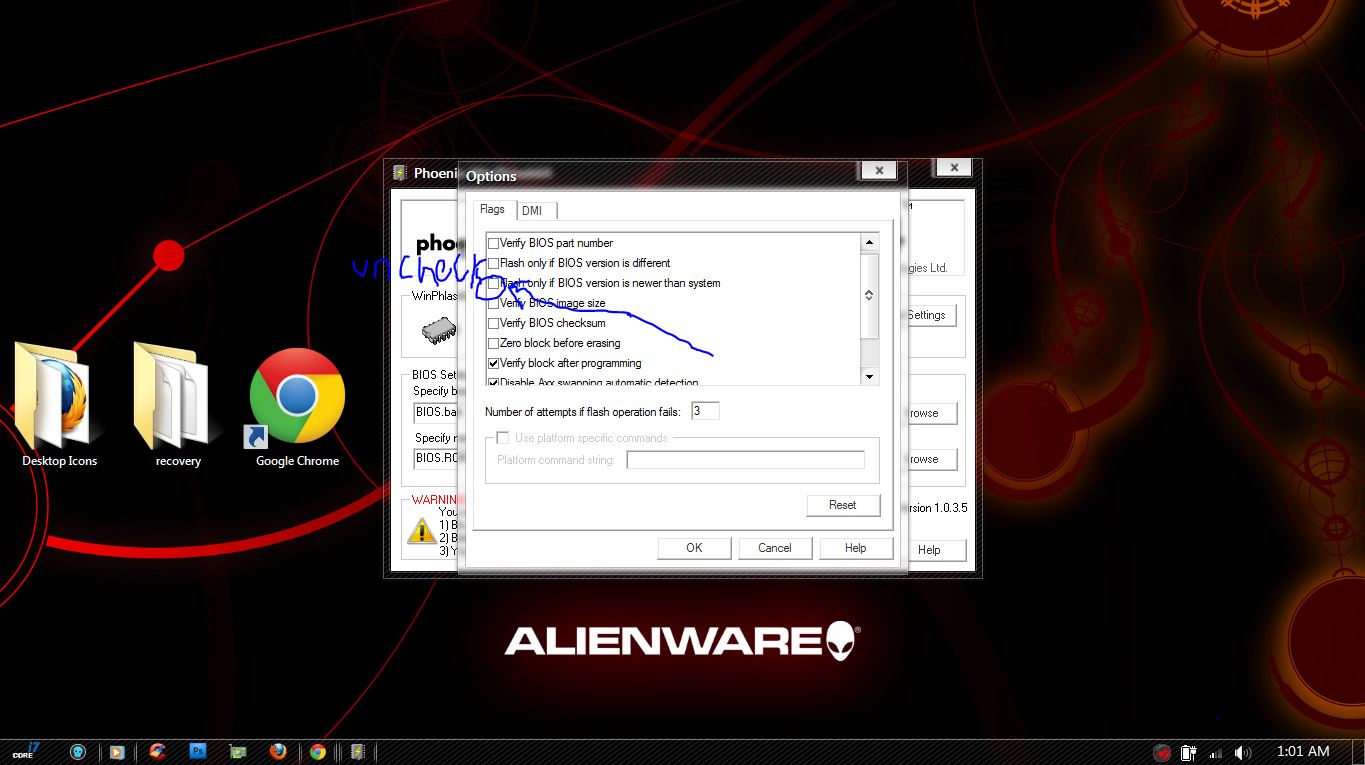Screen dimensions: 1365x765
Task: Open the 1:01 AM taskbar clock
Action: [x=1303, y=751]
